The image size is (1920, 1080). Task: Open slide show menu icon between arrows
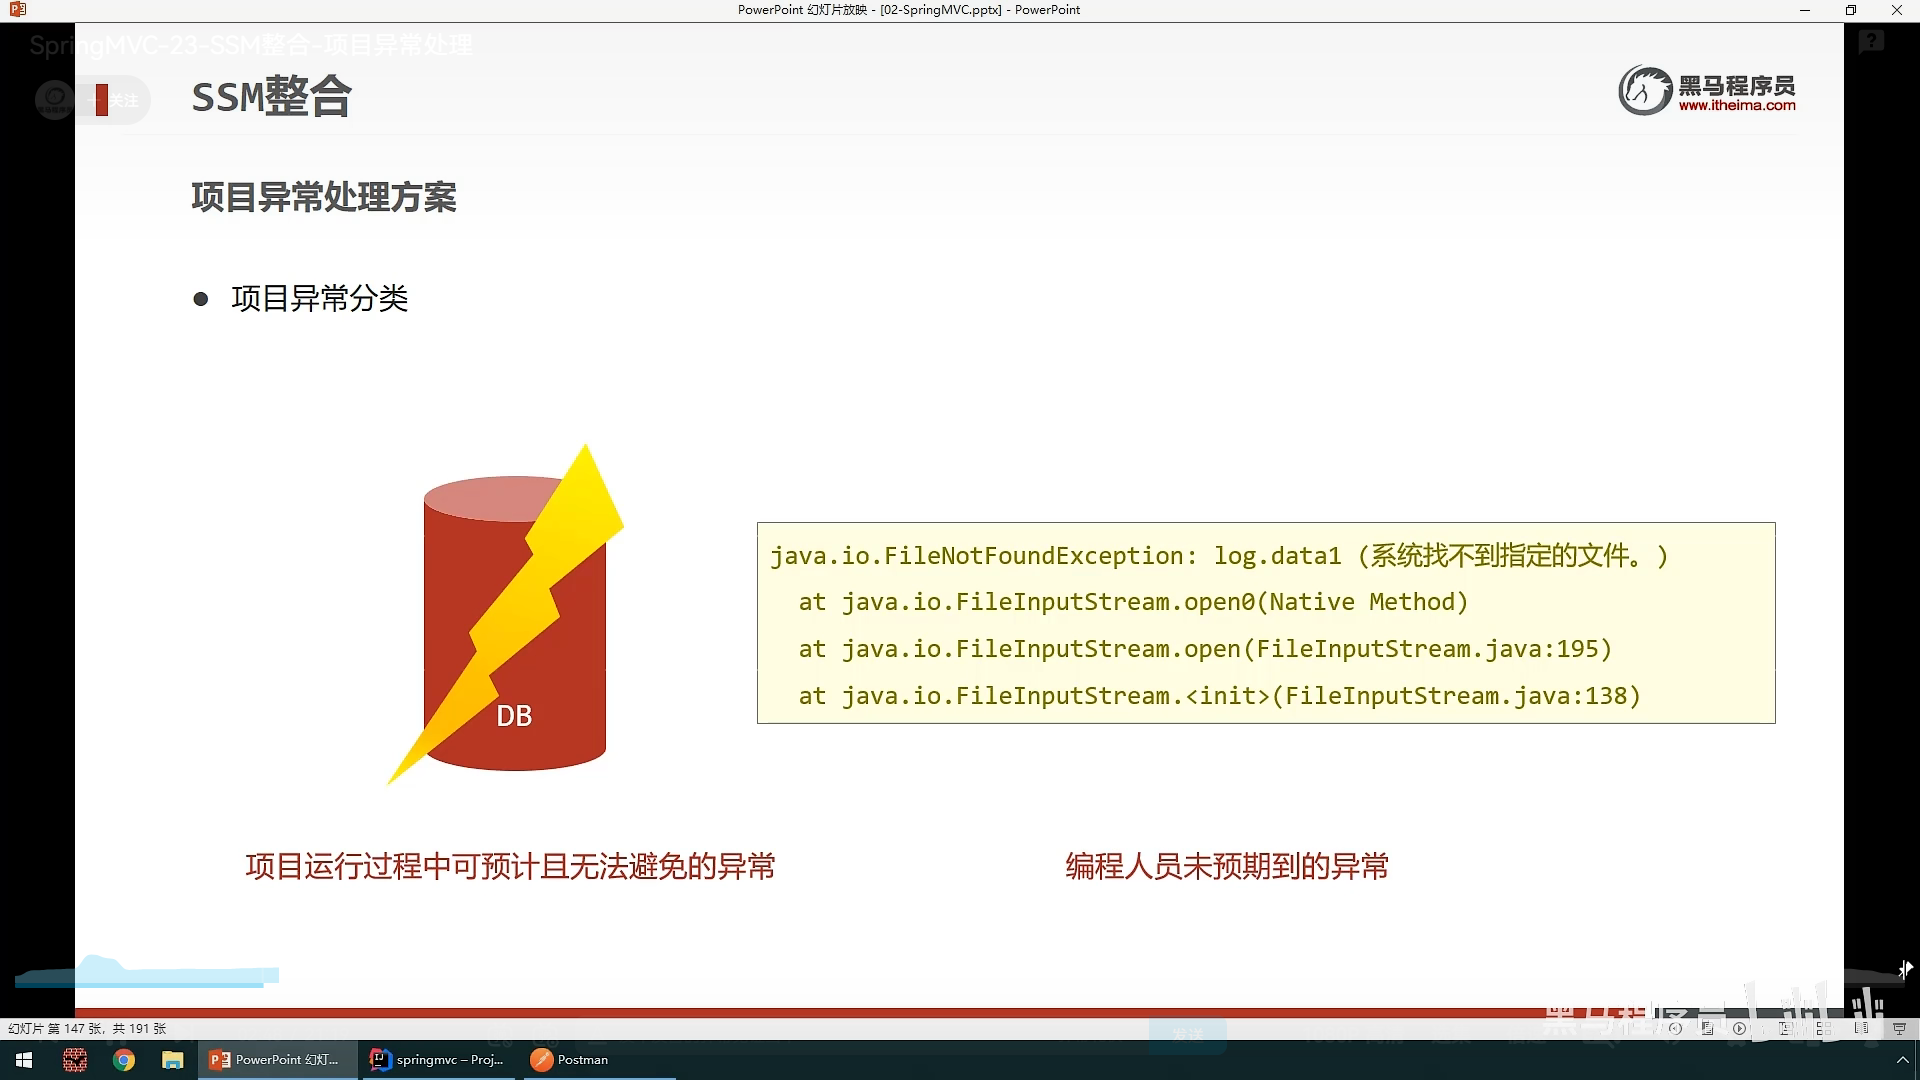coord(1707,1028)
